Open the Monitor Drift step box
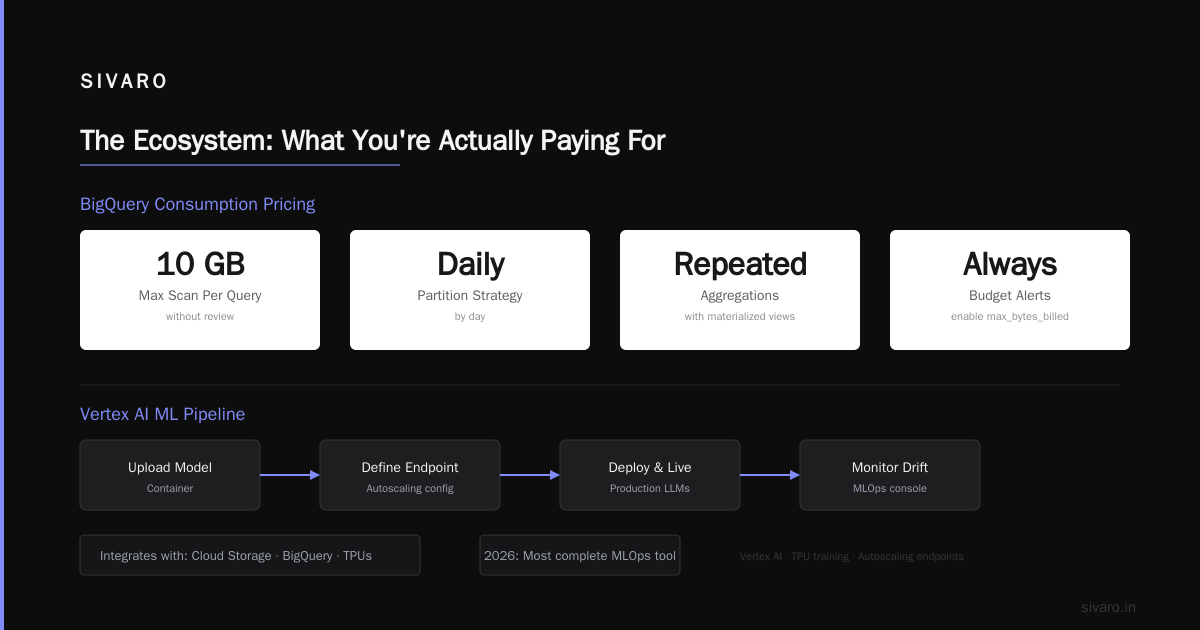The width and height of the screenshot is (1200, 630). pyautogui.click(x=890, y=475)
